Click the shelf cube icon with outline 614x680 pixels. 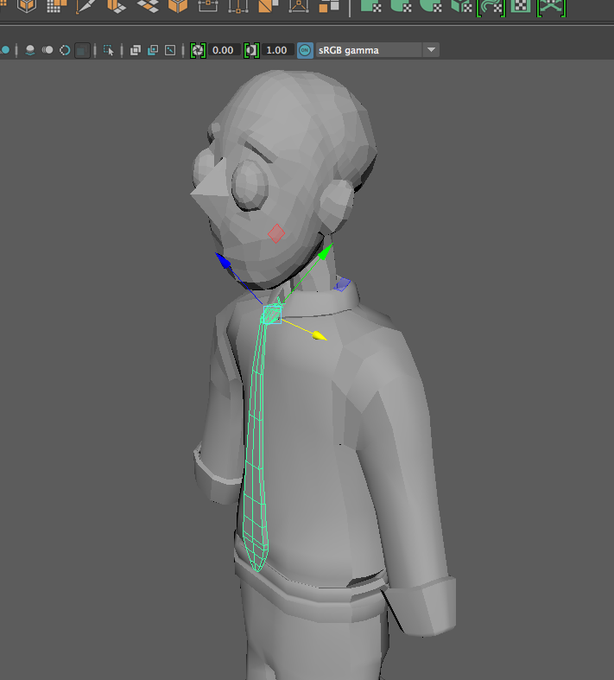point(27,6)
